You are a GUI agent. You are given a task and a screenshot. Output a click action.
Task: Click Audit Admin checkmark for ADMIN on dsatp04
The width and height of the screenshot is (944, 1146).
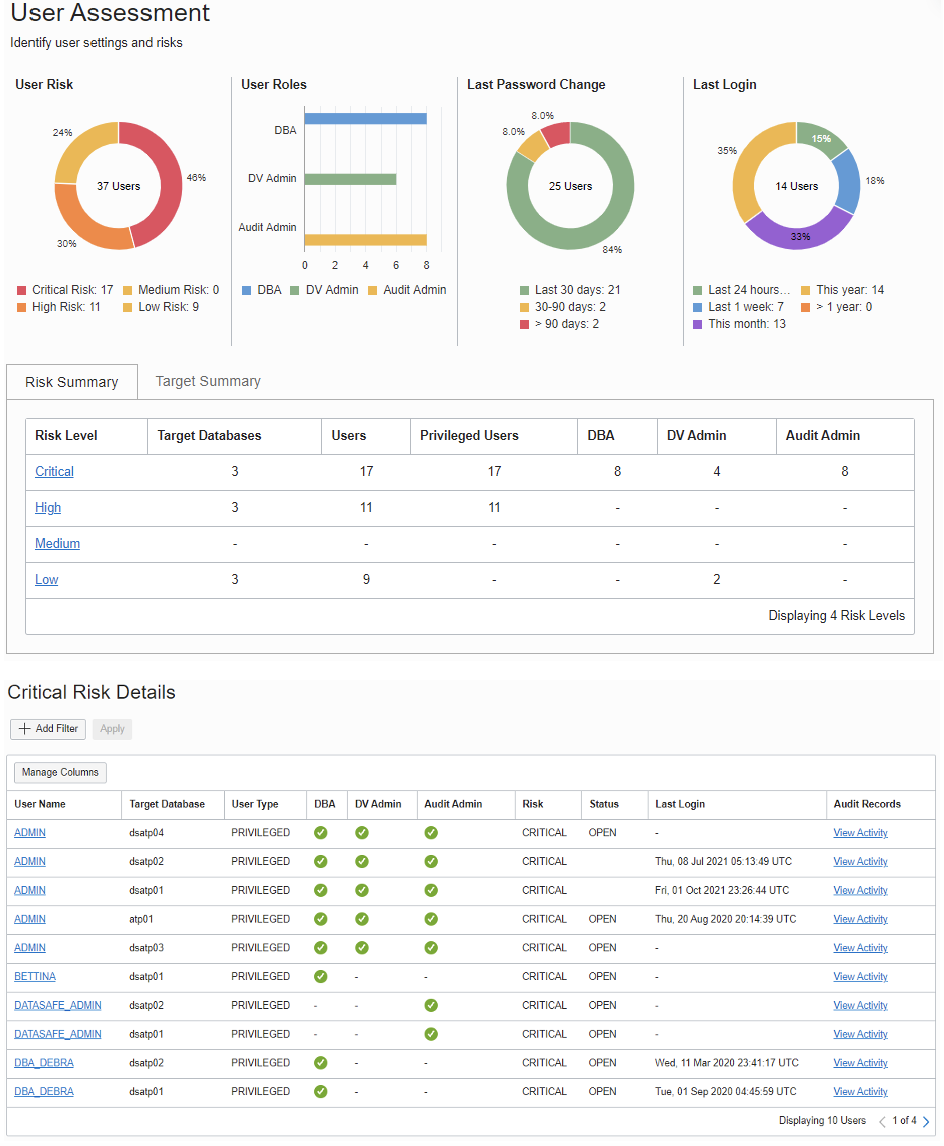pyautogui.click(x=431, y=832)
